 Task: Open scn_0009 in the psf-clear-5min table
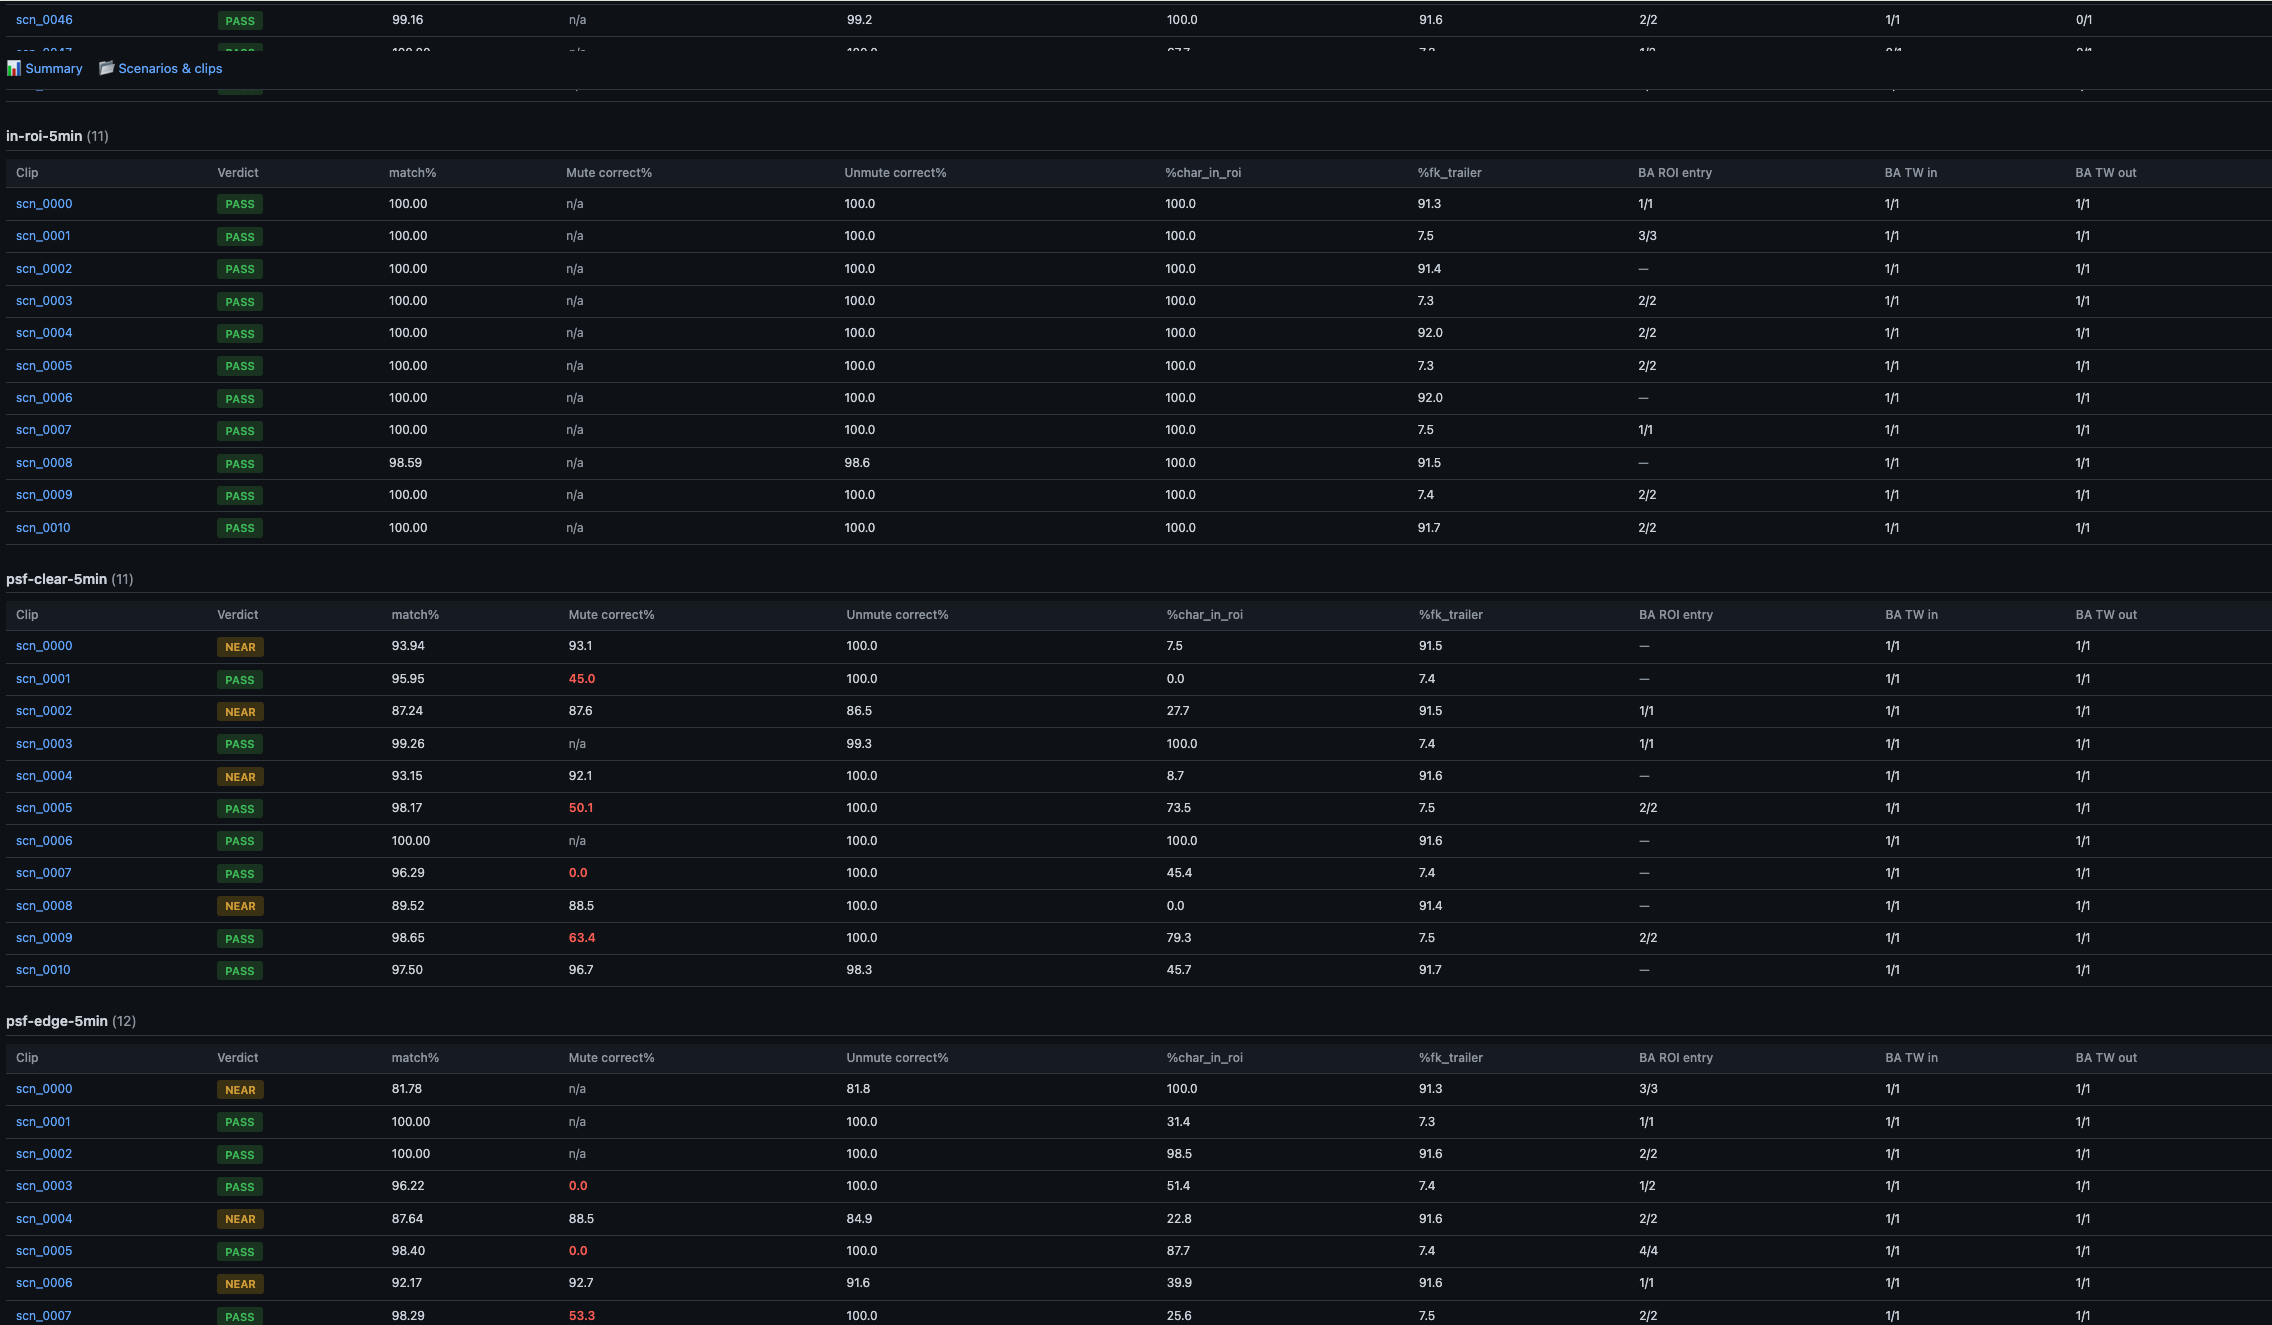44,938
